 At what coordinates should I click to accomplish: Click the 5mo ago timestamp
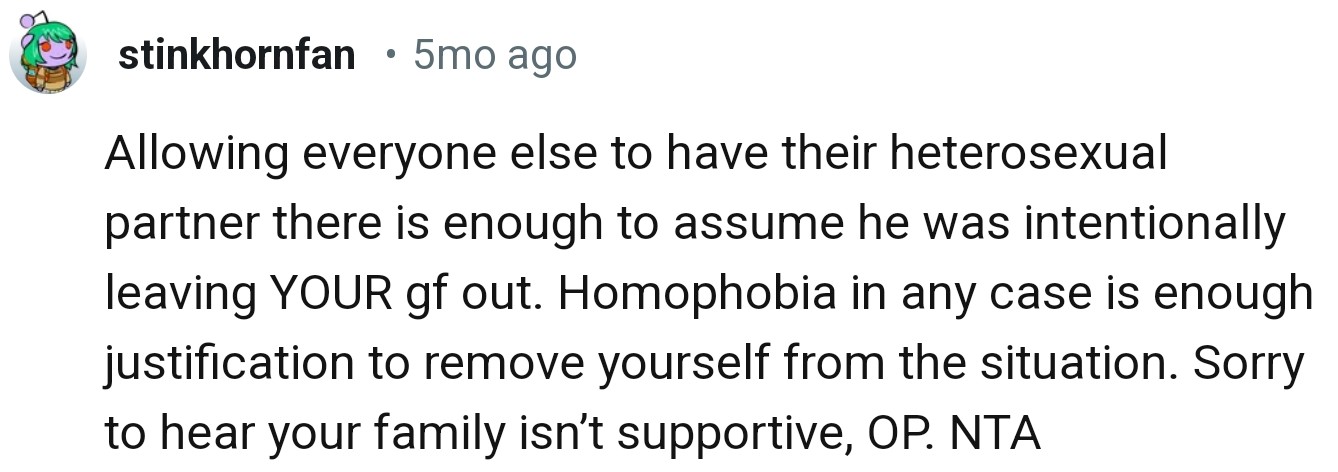(x=495, y=56)
